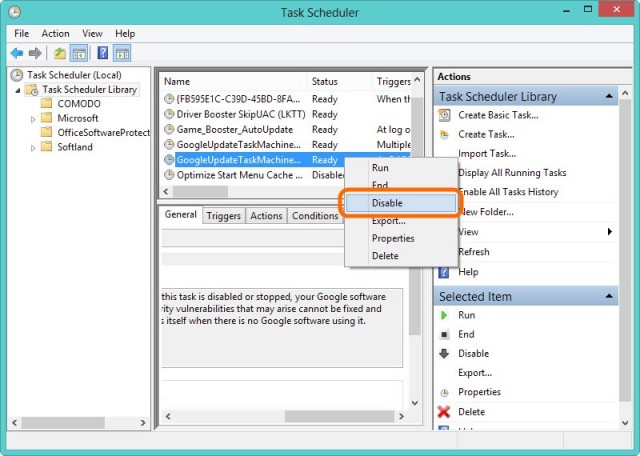Click the Task Scheduler (Local) clock icon

coord(17,75)
